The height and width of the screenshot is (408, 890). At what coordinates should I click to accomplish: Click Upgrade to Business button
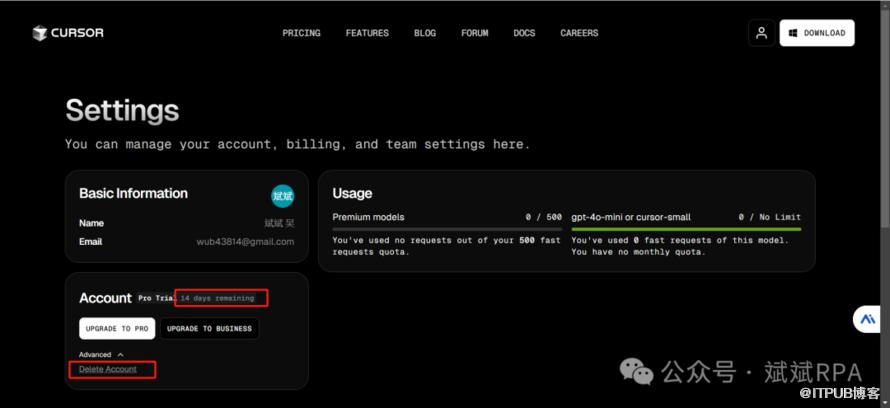pyautogui.click(x=209, y=328)
